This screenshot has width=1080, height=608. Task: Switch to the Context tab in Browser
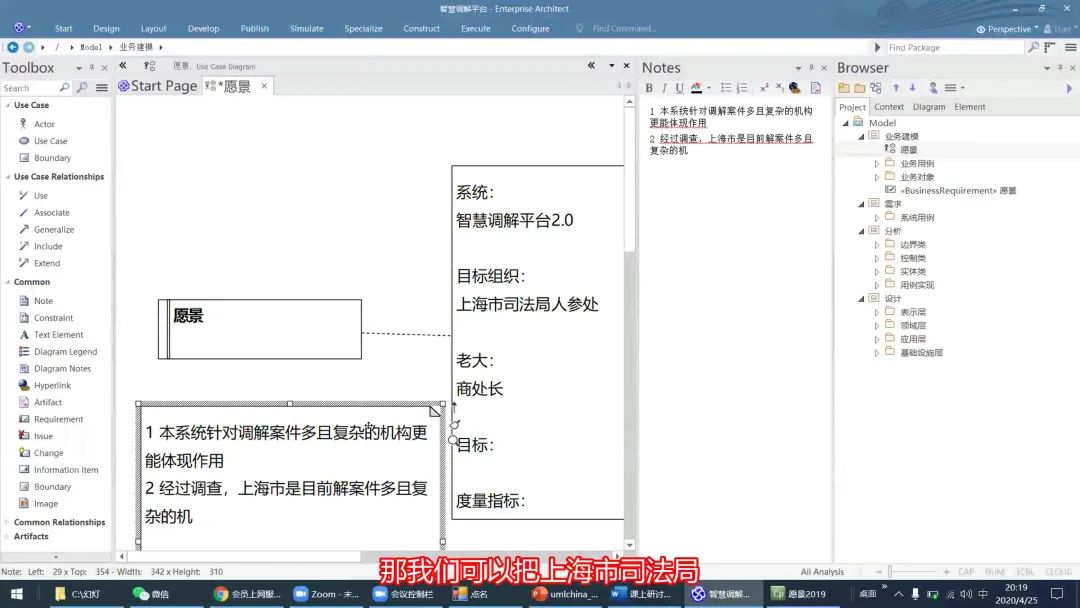pyautogui.click(x=889, y=107)
